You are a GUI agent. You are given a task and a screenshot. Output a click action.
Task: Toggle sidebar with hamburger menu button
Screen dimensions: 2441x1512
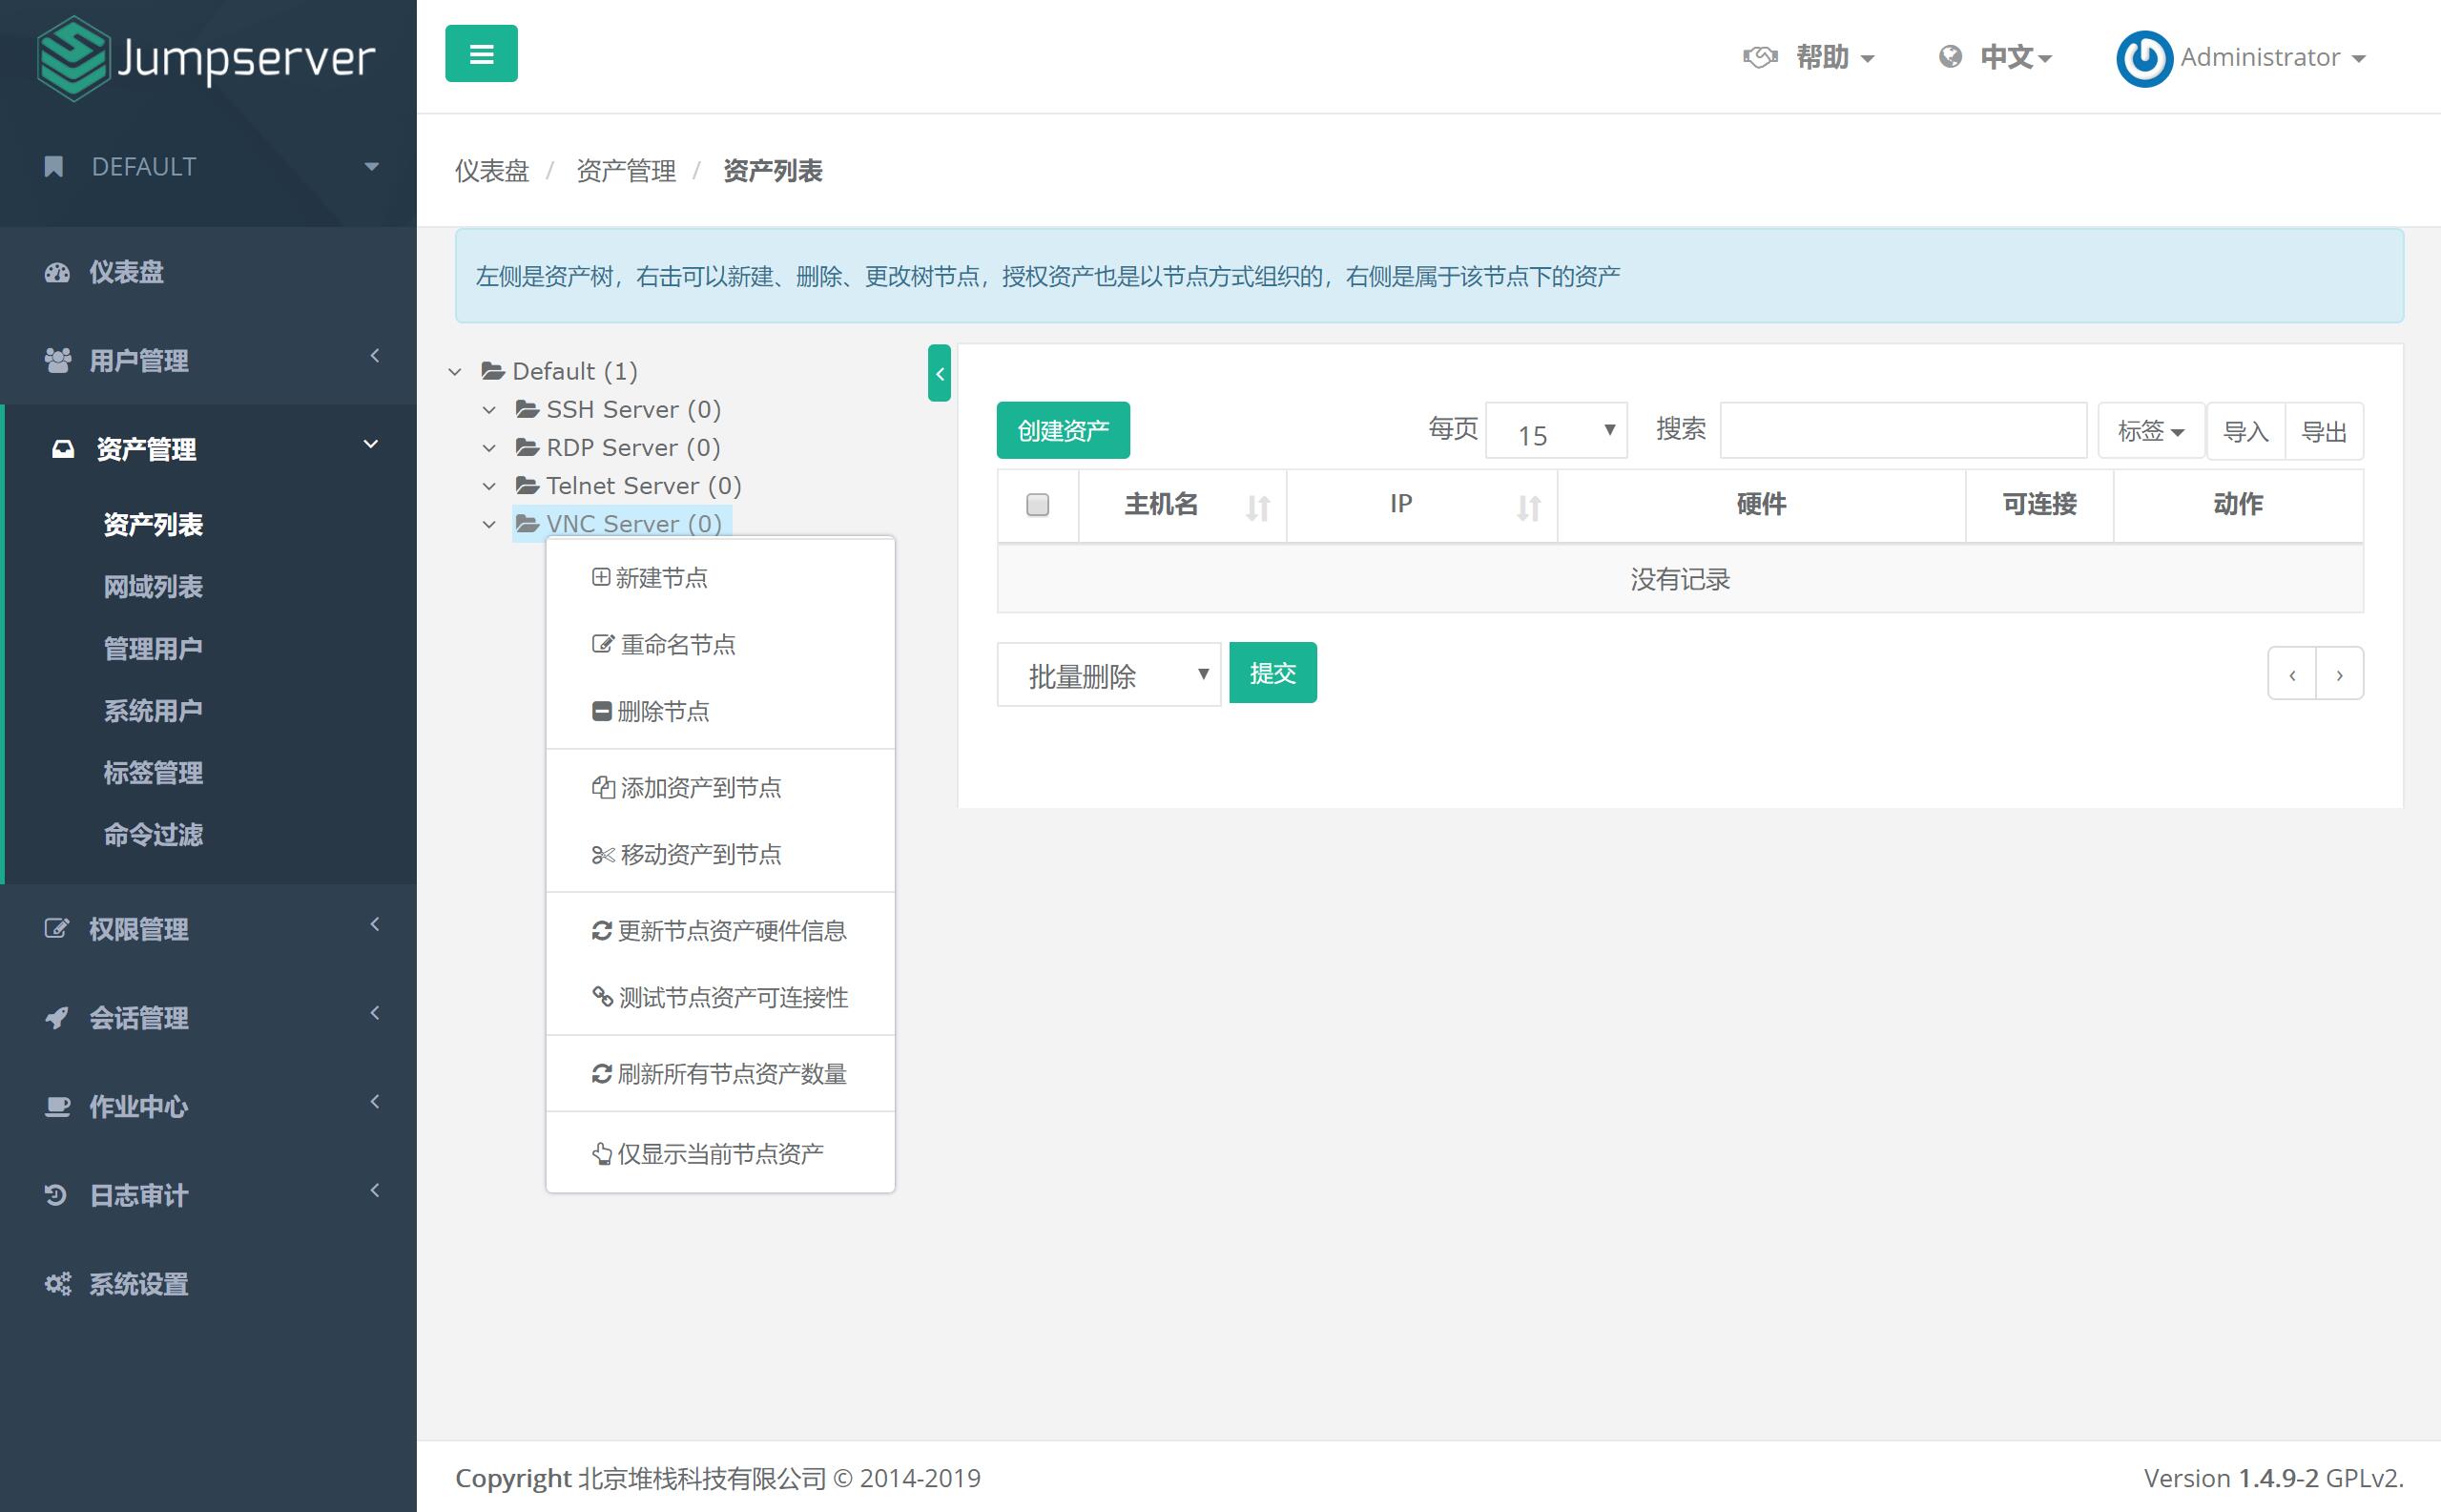pyautogui.click(x=481, y=54)
